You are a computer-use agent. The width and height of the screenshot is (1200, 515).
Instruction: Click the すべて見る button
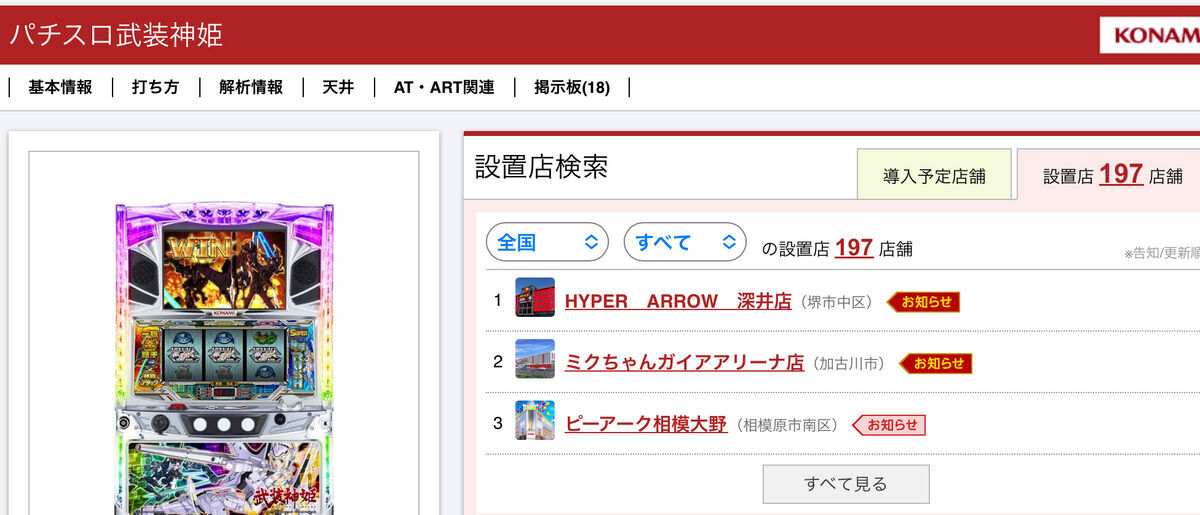pos(846,484)
